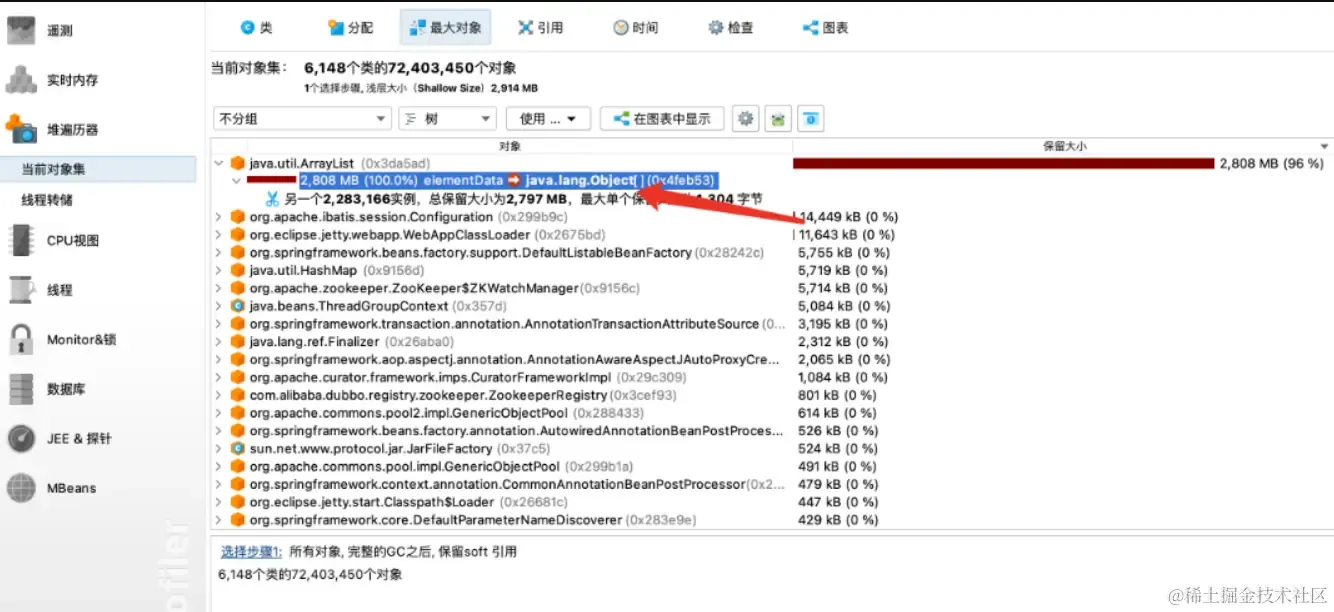Open the CPU视图 section in sidebar

tap(53, 240)
